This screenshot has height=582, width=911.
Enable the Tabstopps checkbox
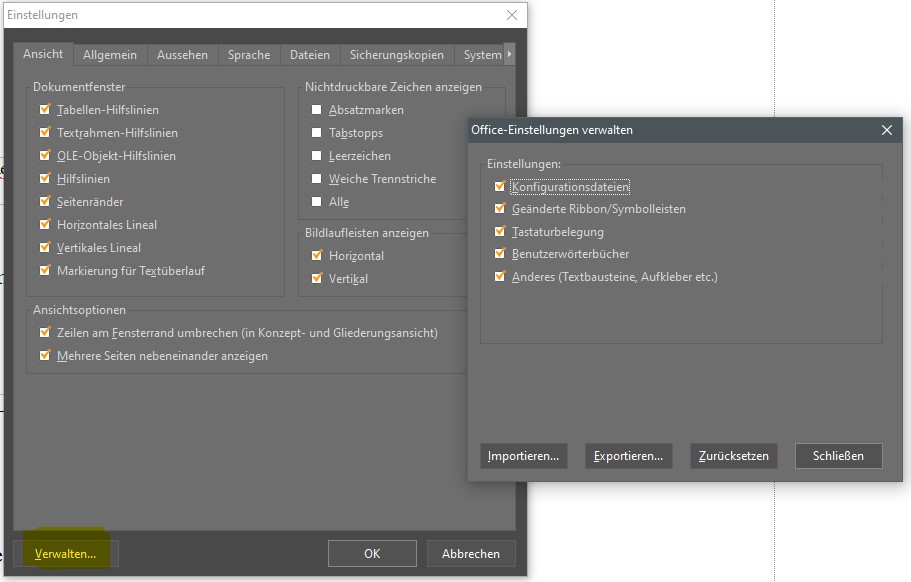point(317,133)
